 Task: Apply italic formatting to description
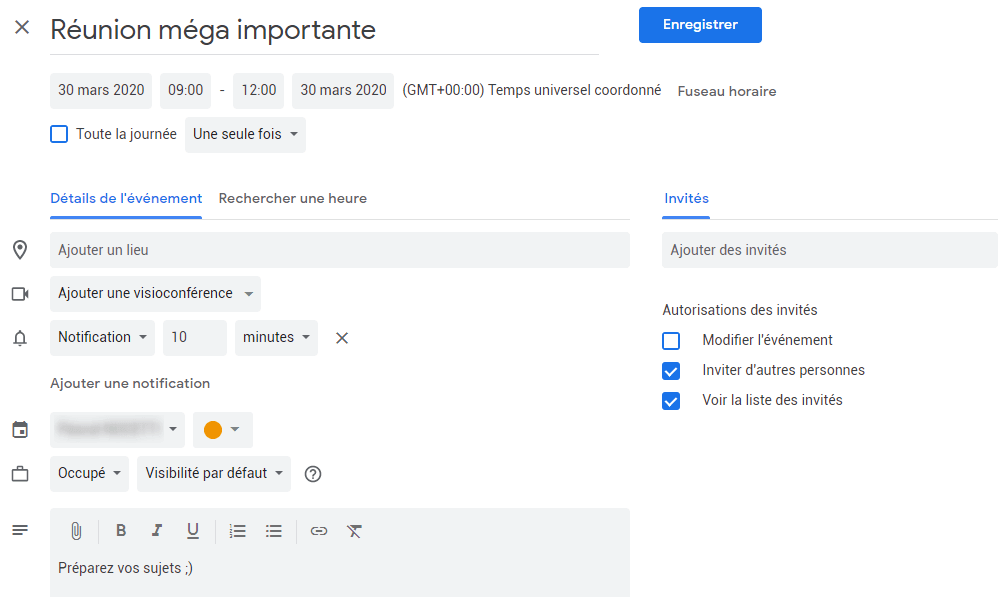click(x=156, y=531)
